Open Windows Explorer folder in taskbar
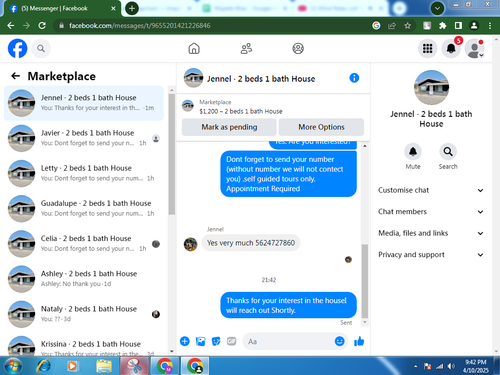Screen dimensions: 500x375 tap(104, 366)
